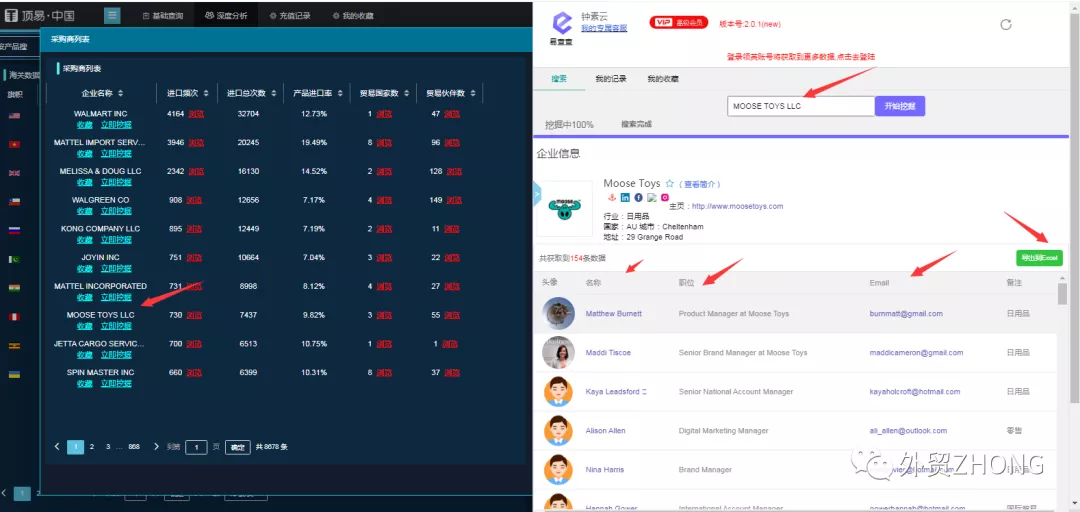Click 导出到Excel button
This screenshot has height=512, width=1080.
[1039, 258]
